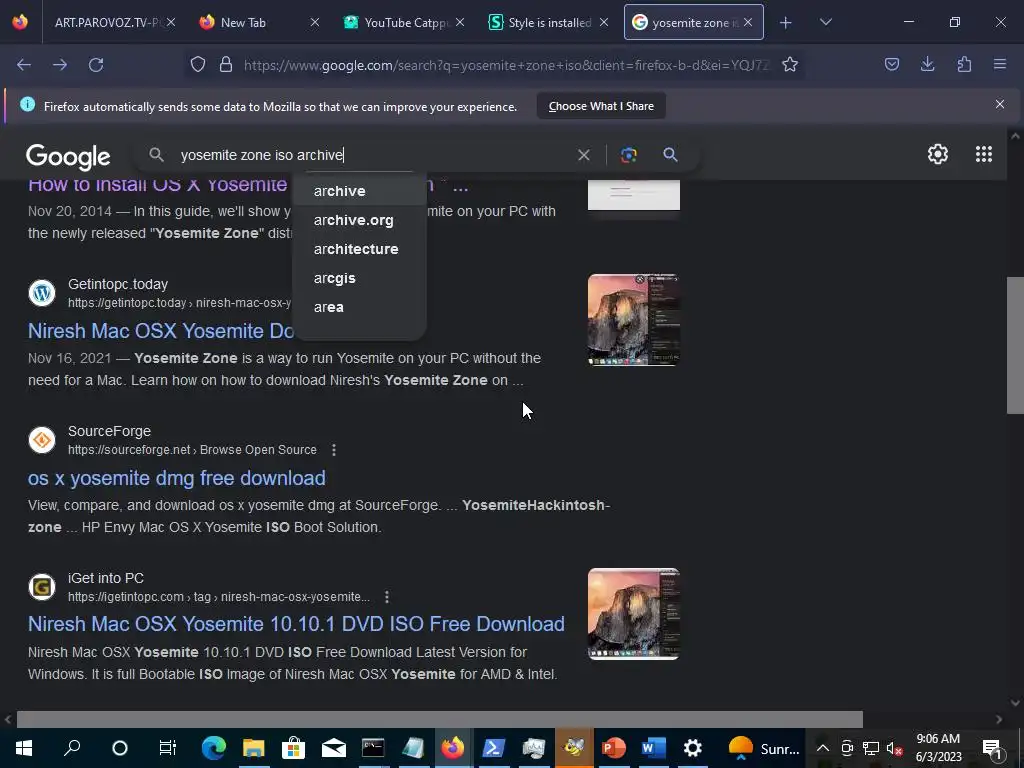Open a new browser tab
Viewport: 1024px width, 768px height.
[x=786, y=23]
